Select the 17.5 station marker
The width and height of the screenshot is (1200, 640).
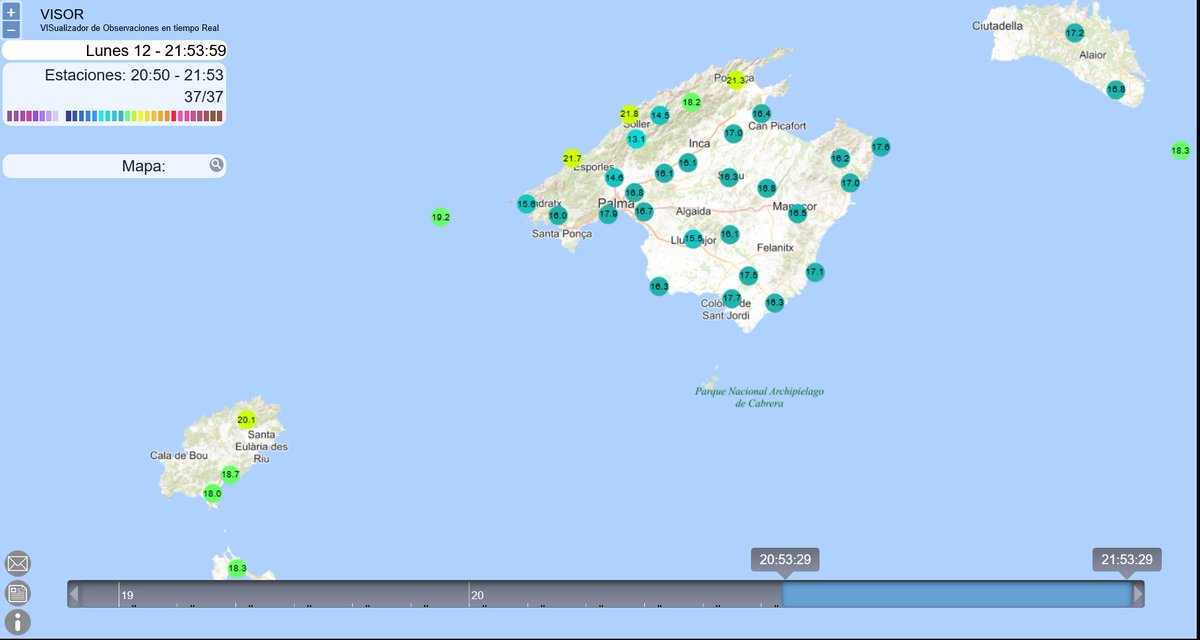click(749, 275)
